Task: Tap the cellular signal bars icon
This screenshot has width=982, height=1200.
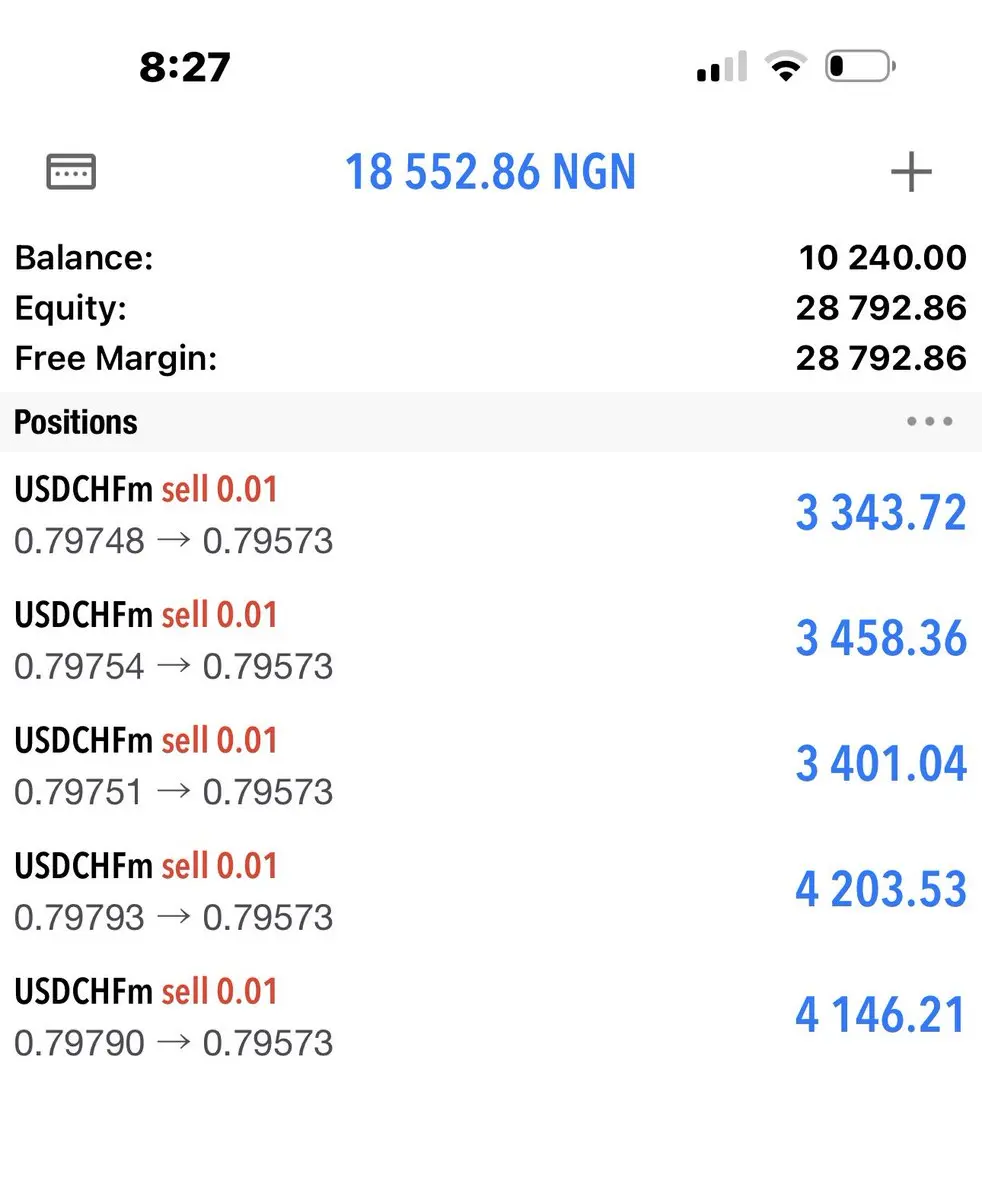Action: [721, 67]
